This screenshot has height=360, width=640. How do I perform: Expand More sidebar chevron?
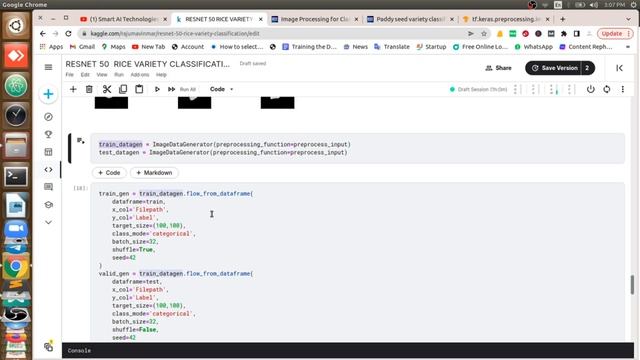click(48, 222)
